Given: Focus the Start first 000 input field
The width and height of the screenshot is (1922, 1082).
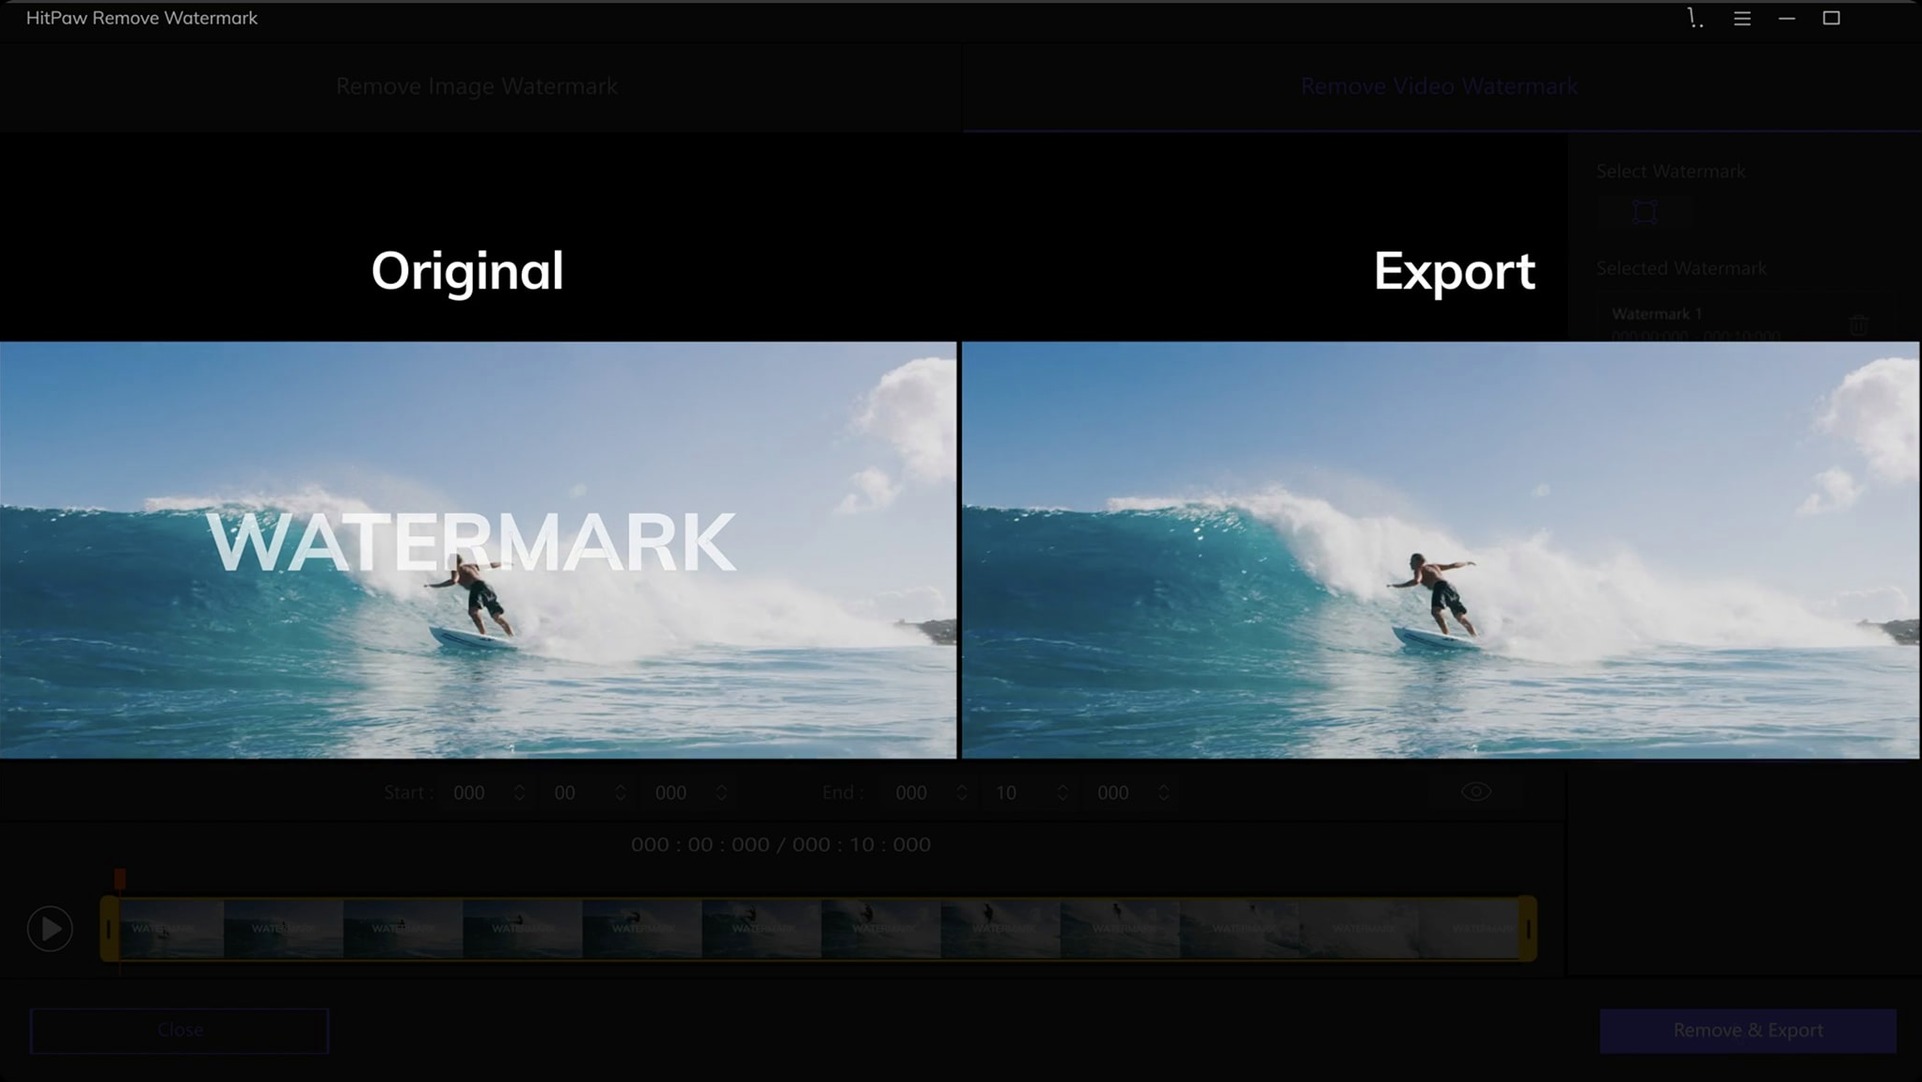Looking at the screenshot, I should pos(485,793).
